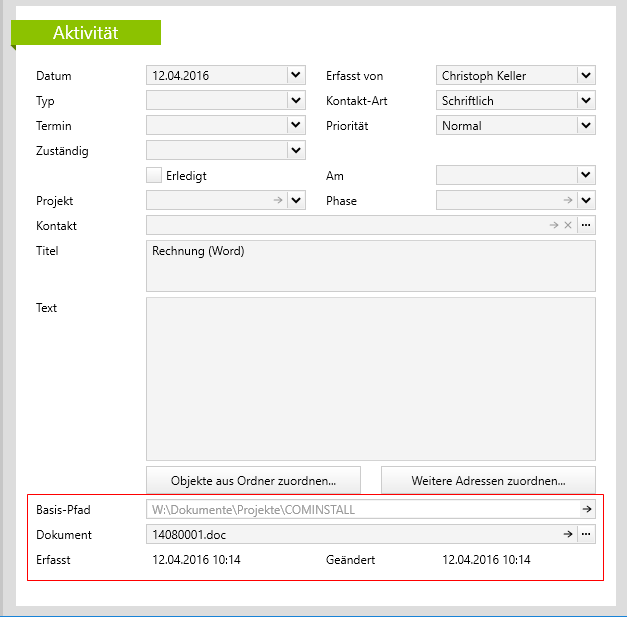Image resolution: width=627 pixels, height=617 pixels.
Task: Click the Objekte aus Ordner zuordnen button
Action: point(252,480)
